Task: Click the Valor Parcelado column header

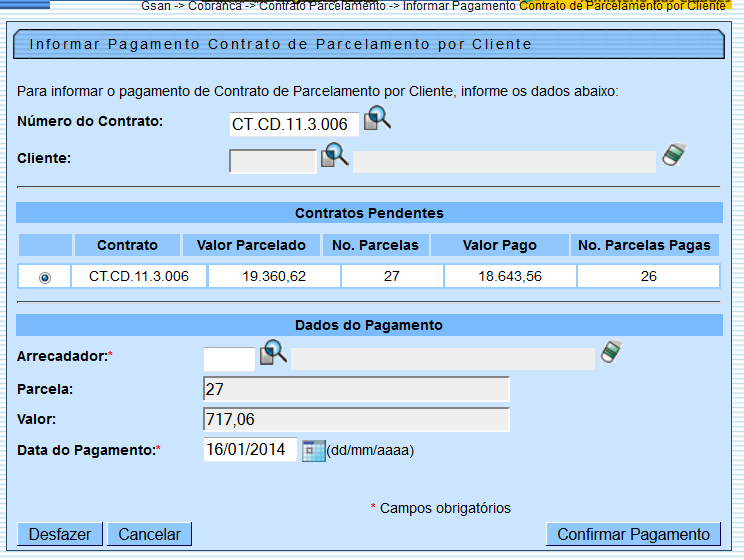Action: [x=252, y=245]
